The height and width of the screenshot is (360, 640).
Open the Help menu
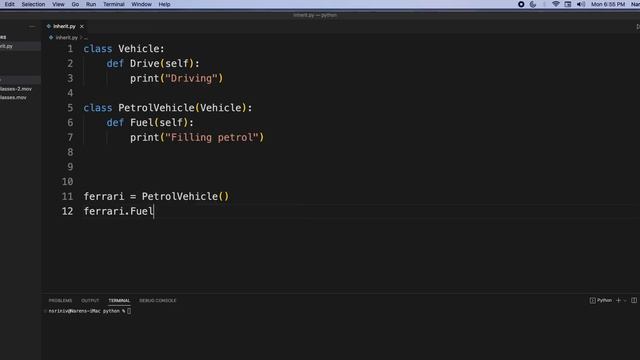(164, 4)
